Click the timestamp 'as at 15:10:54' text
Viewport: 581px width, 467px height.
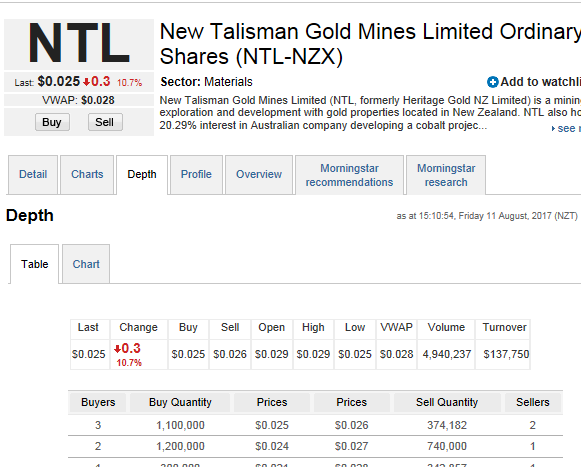click(487, 216)
